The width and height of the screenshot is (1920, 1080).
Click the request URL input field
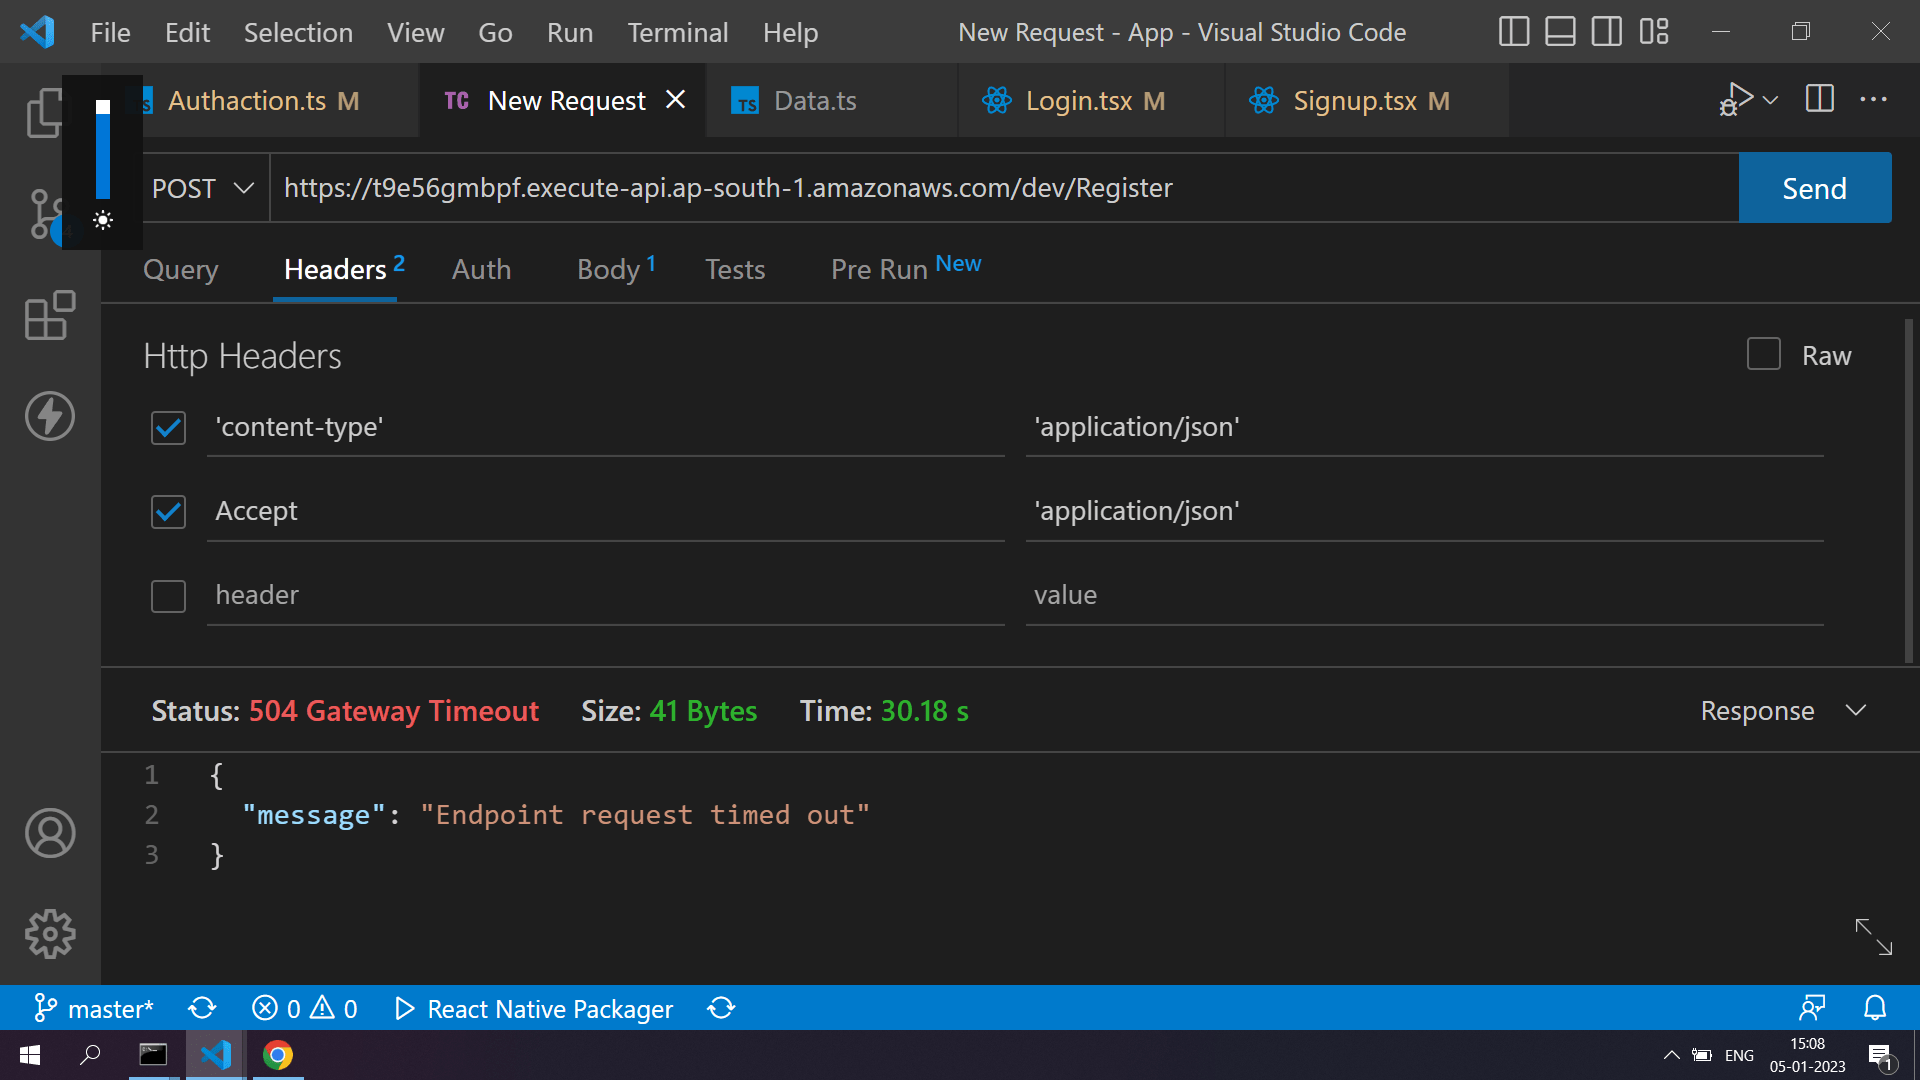click(x=1000, y=188)
